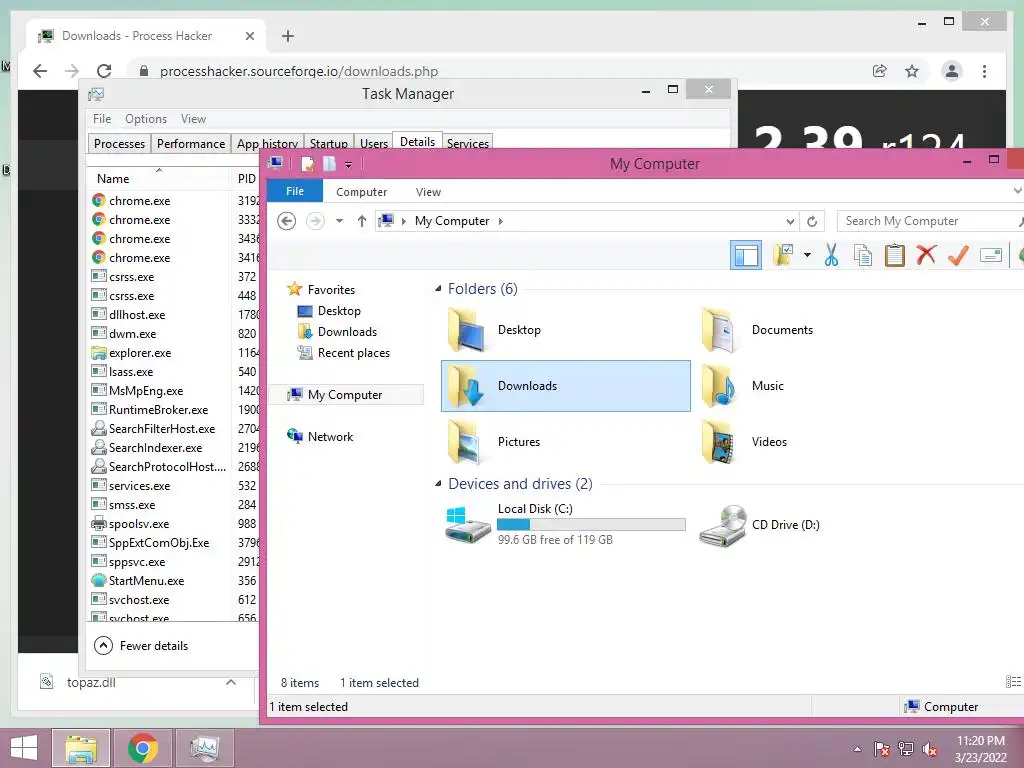Screen dimensions: 1024x768
Task: Open Task Manager Options menu
Action: [146, 119]
